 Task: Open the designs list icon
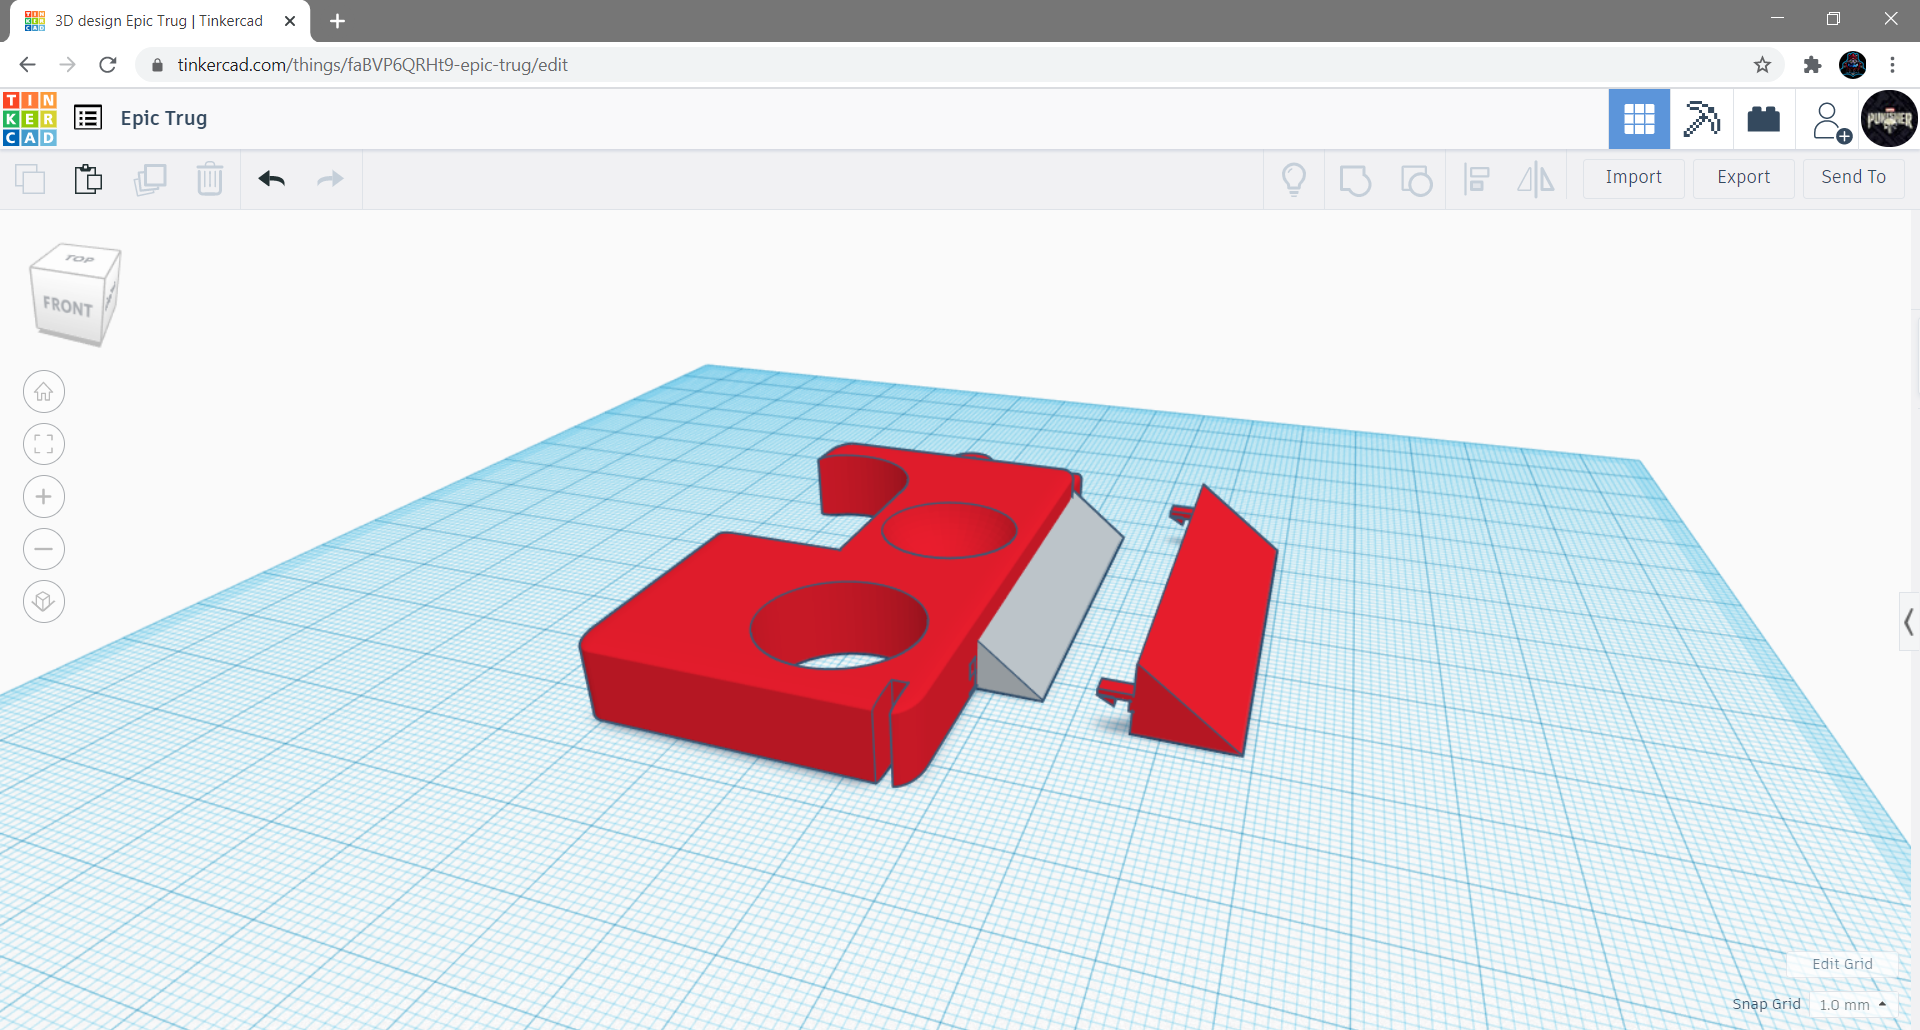88,118
